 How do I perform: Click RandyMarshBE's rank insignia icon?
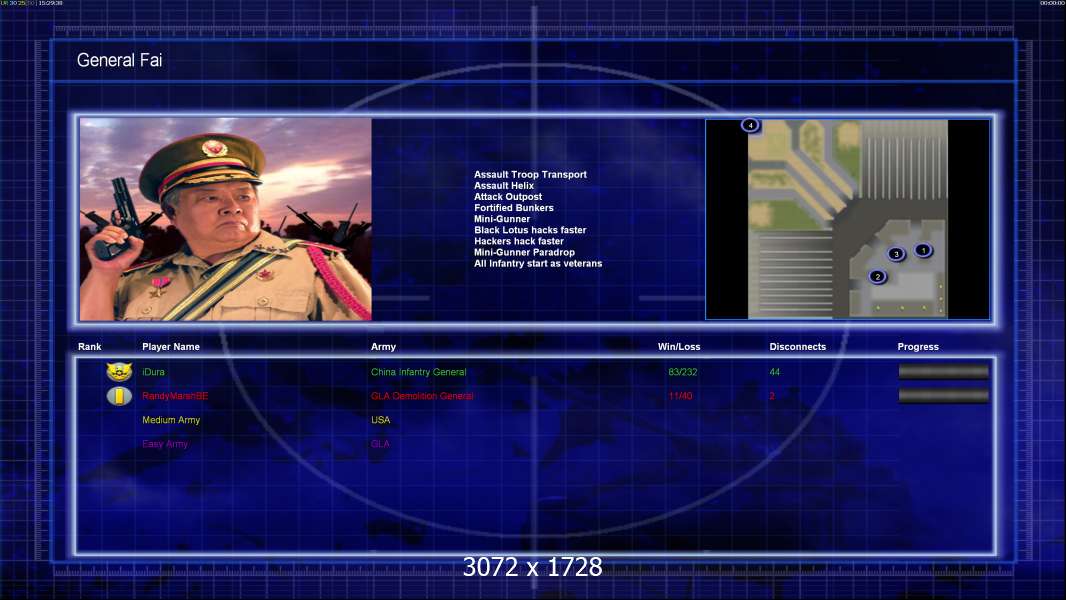coord(119,395)
